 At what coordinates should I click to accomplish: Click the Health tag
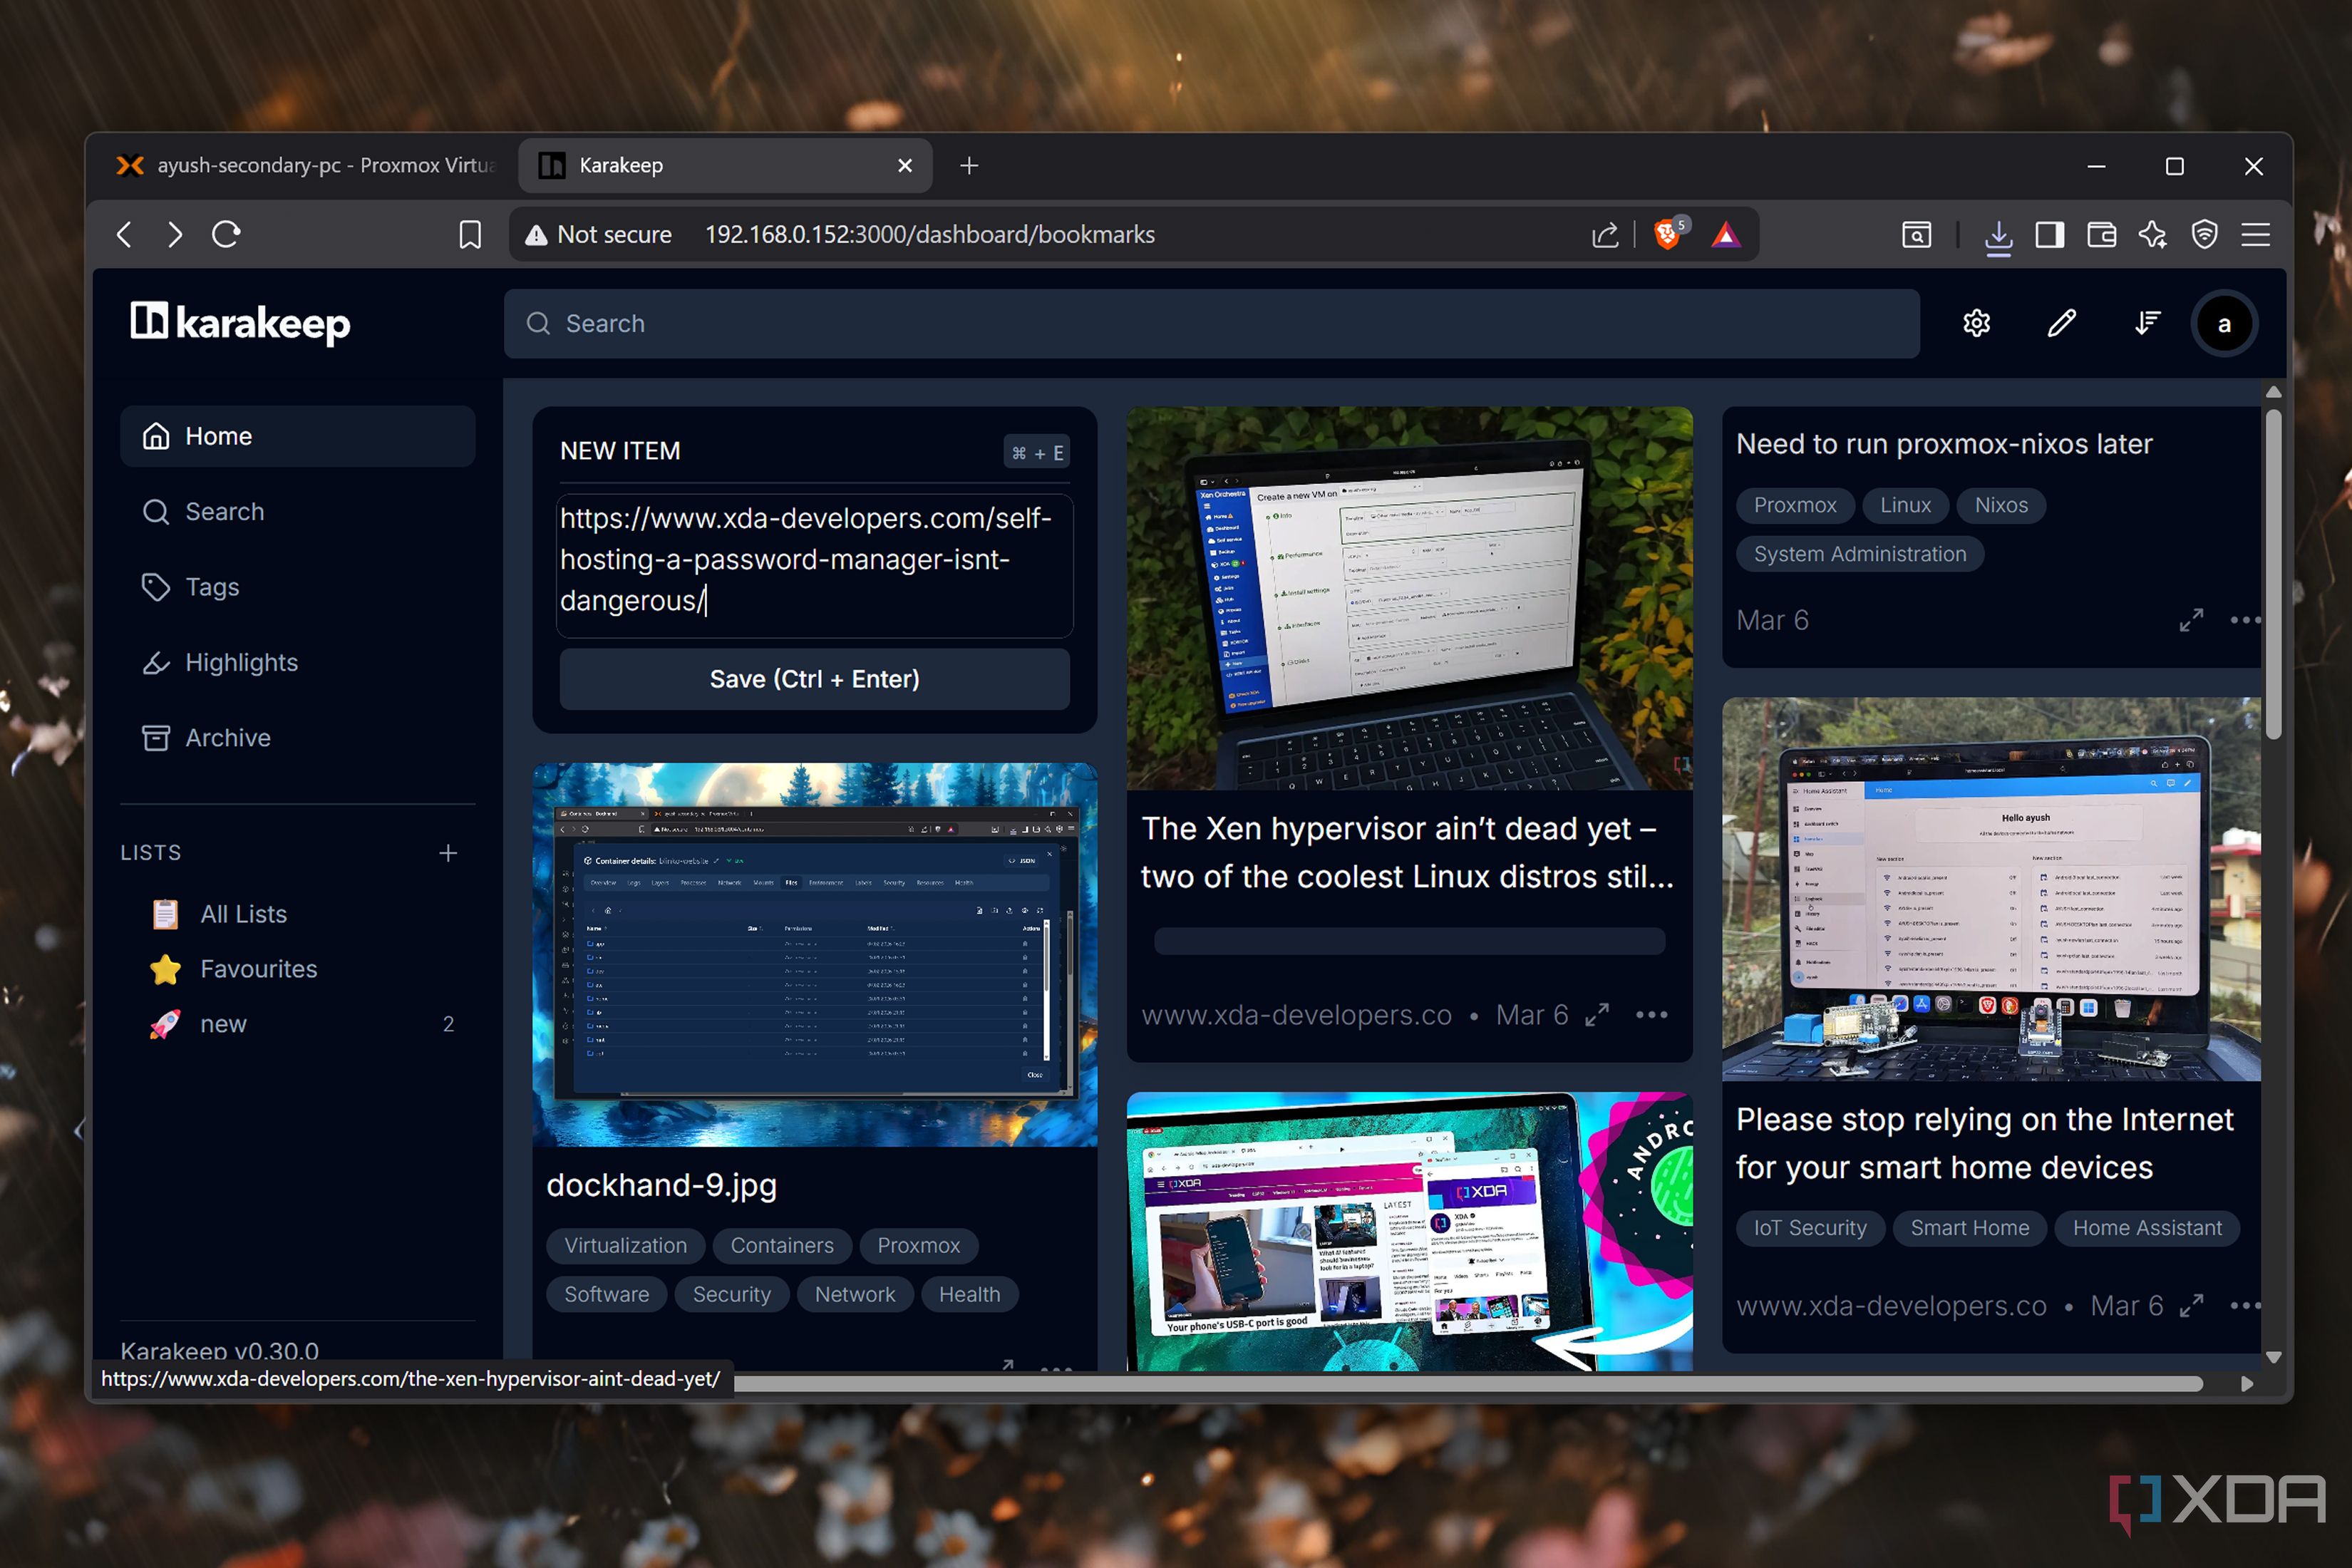pos(969,1294)
